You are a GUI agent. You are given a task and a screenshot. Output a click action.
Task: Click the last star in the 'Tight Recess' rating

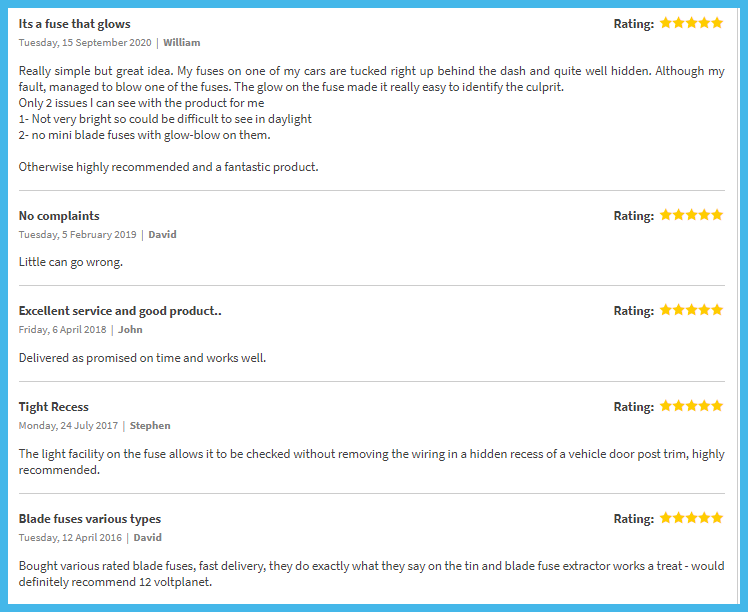point(717,406)
